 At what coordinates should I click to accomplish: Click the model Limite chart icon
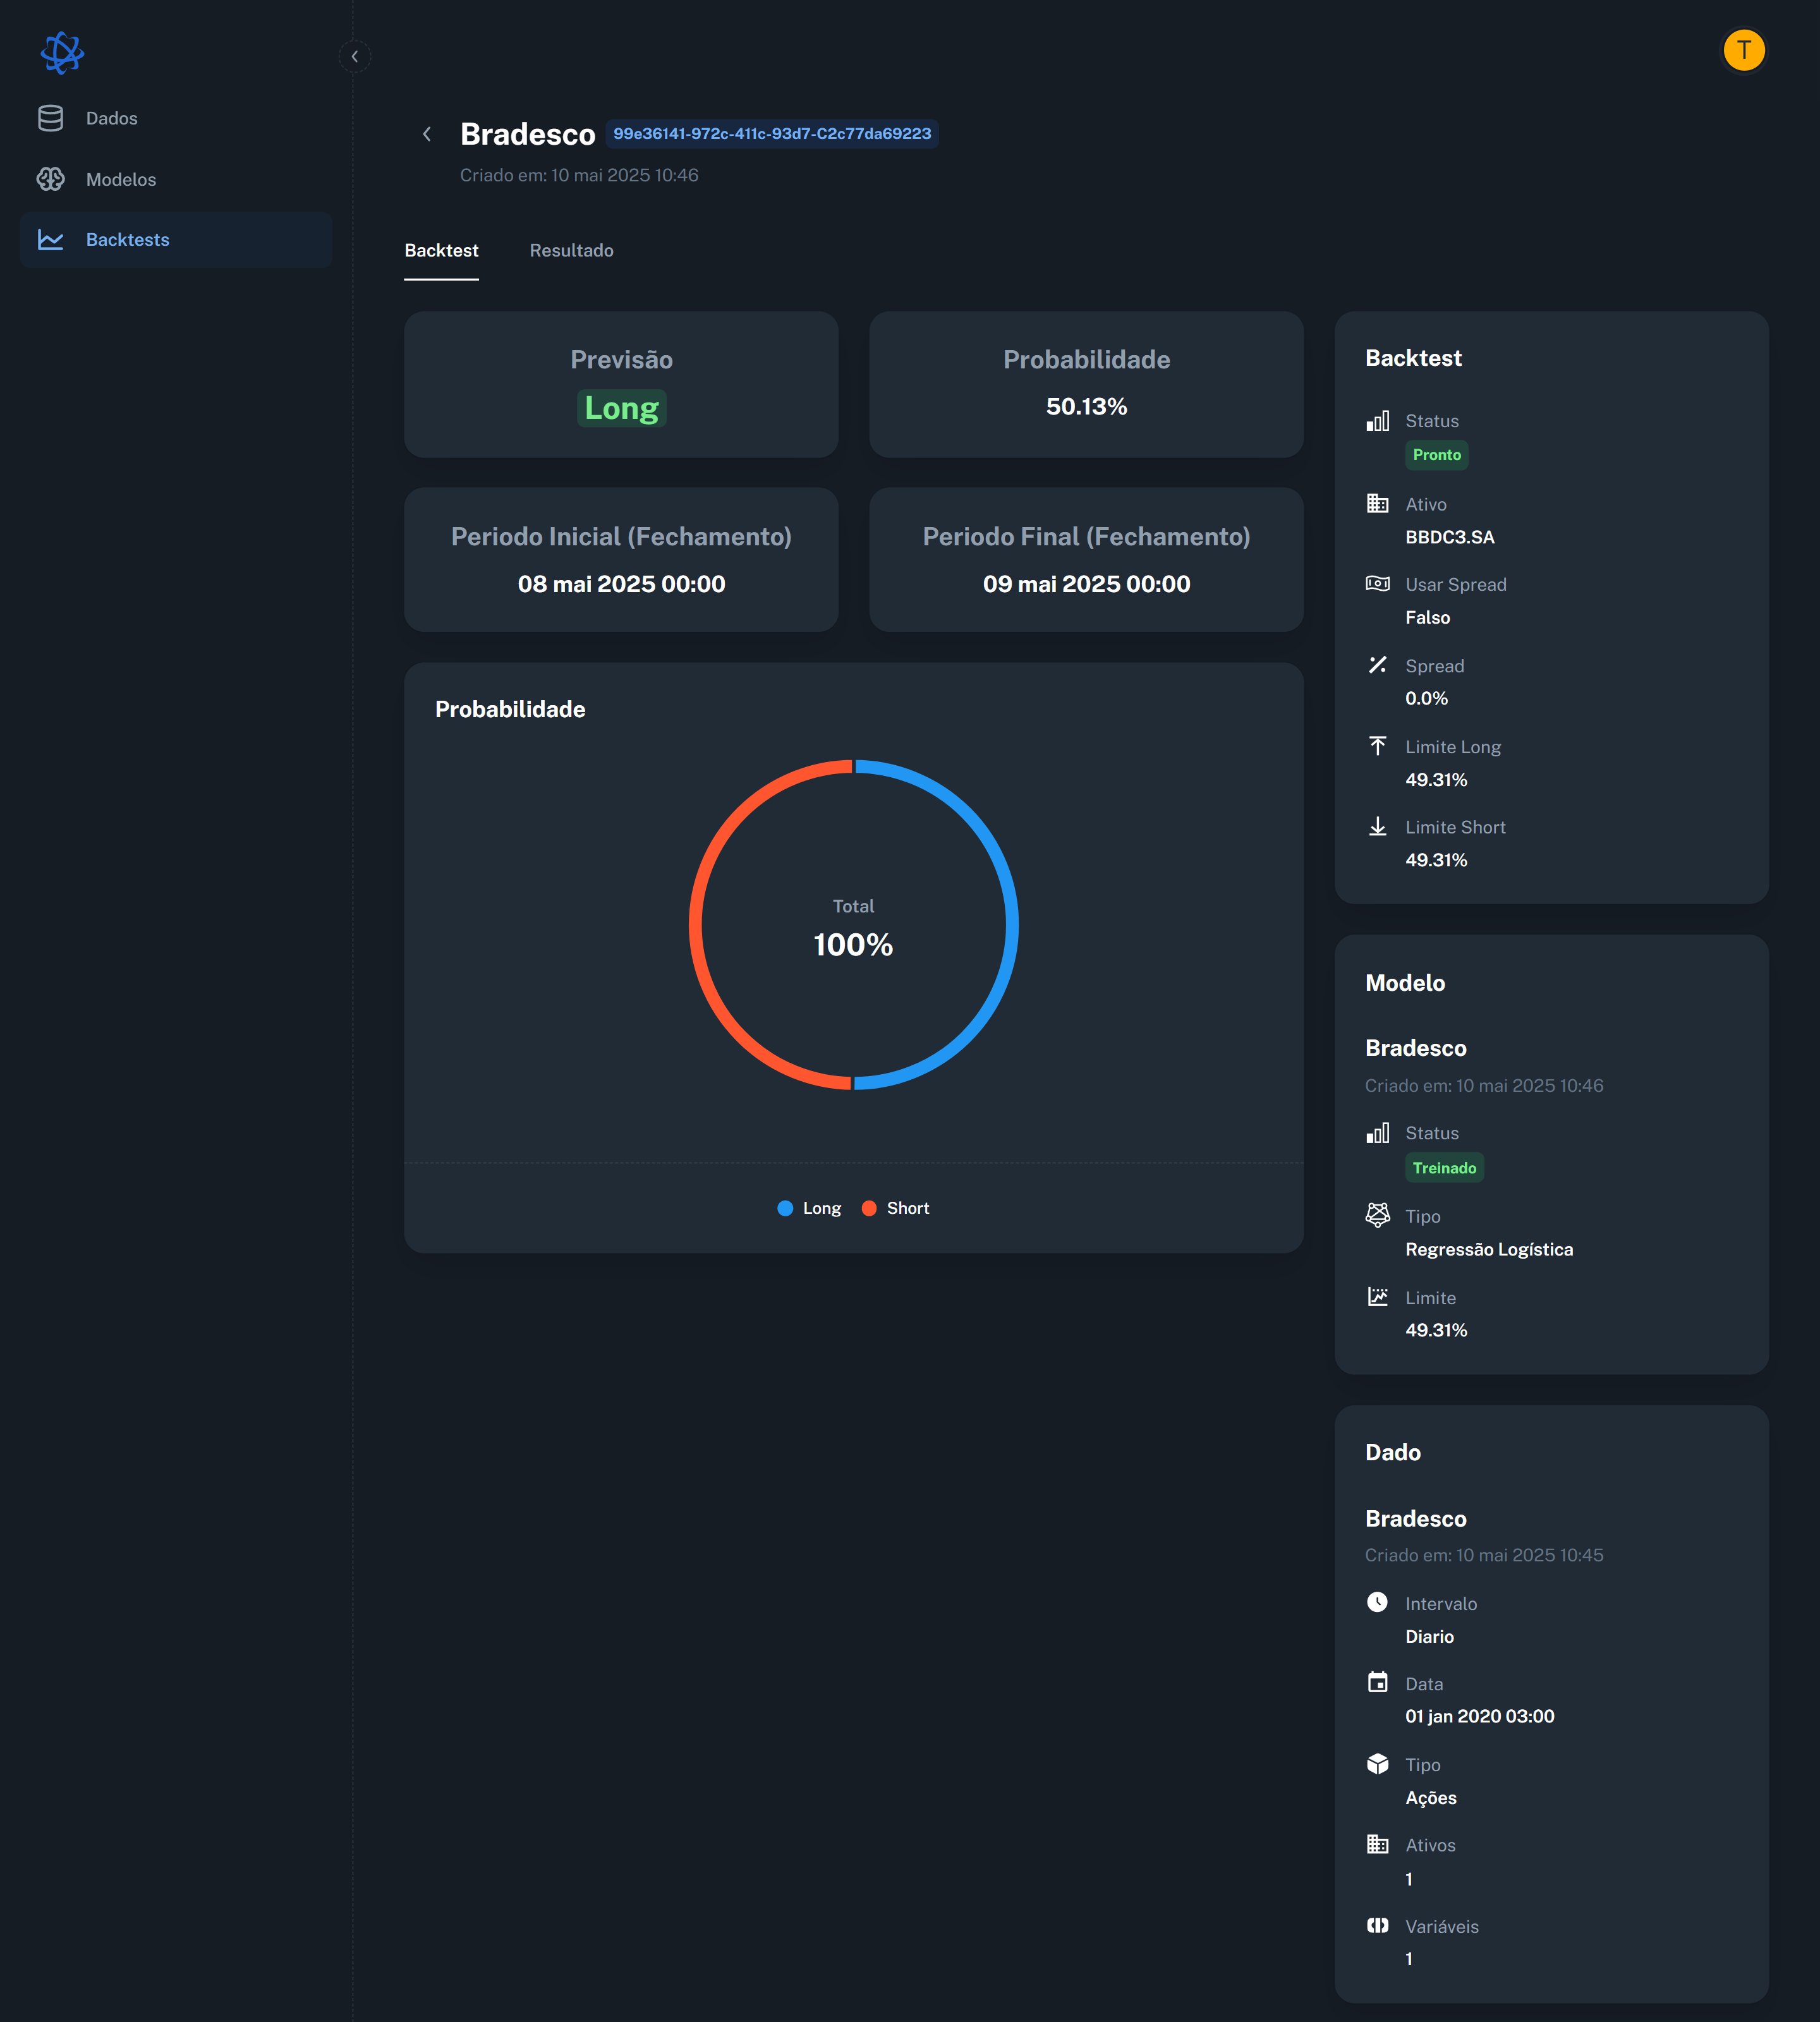pos(1377,1296)
